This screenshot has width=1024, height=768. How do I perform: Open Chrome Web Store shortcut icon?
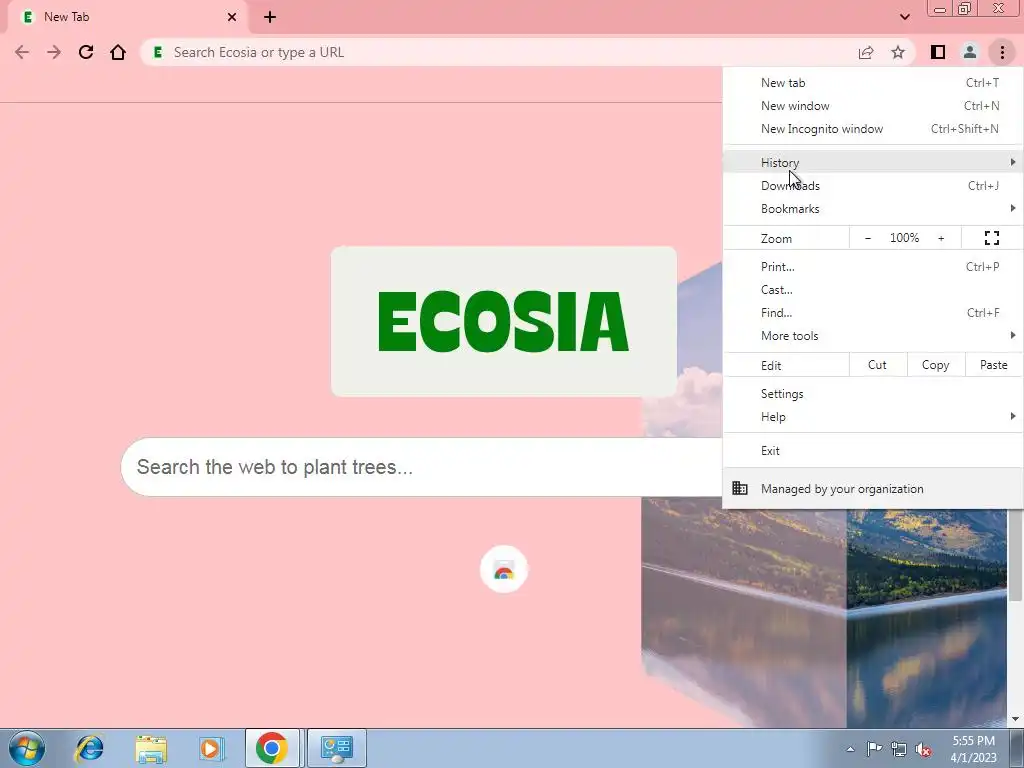(x=504, y=569)
